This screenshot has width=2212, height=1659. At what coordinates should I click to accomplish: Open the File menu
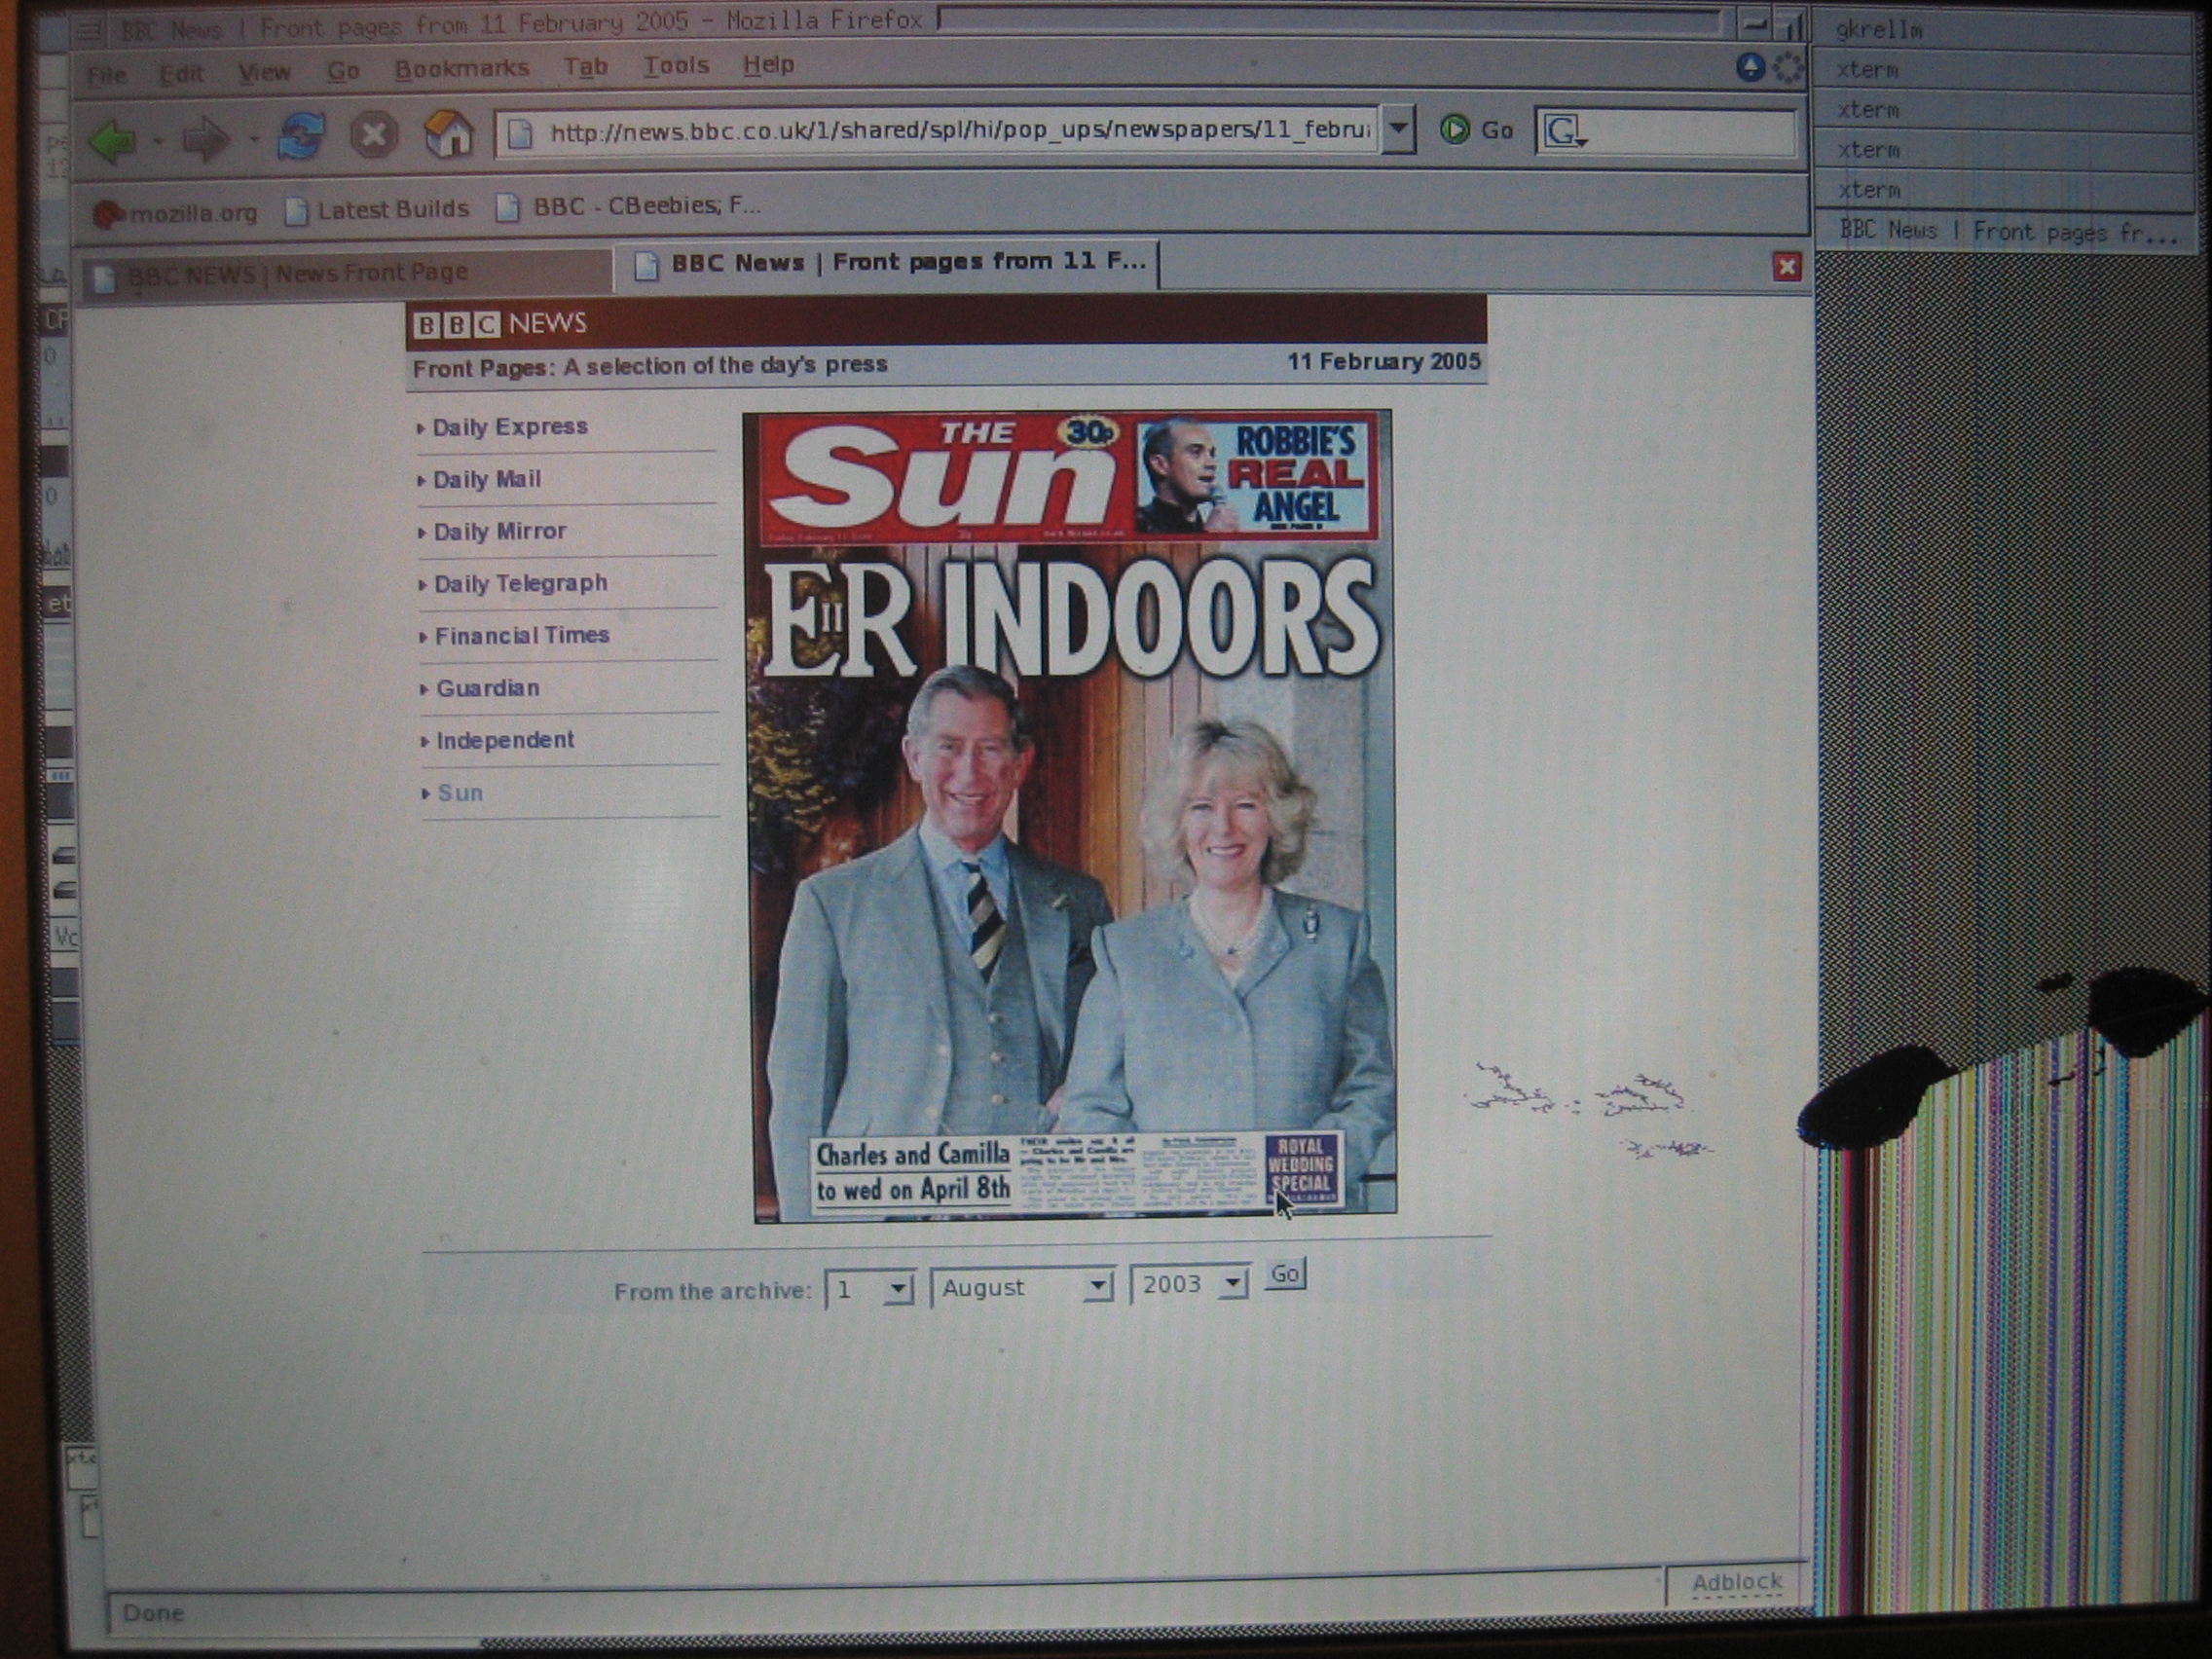click(x=106, y=76)
